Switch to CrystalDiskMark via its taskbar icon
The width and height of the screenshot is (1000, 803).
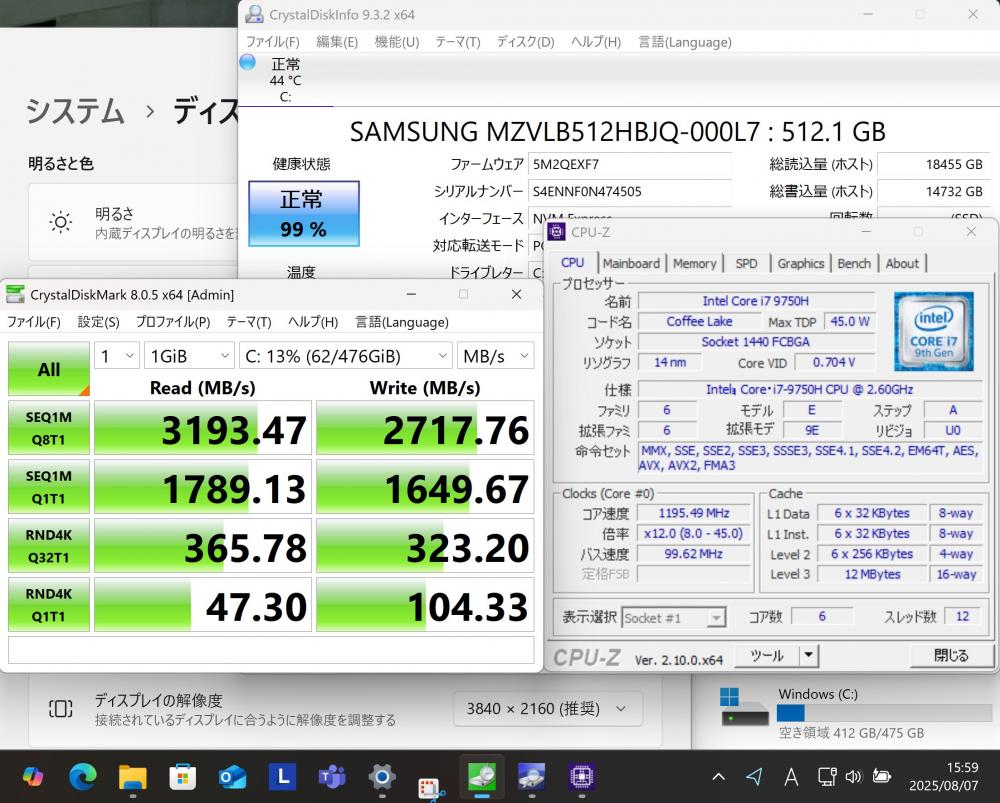point(482,776)
